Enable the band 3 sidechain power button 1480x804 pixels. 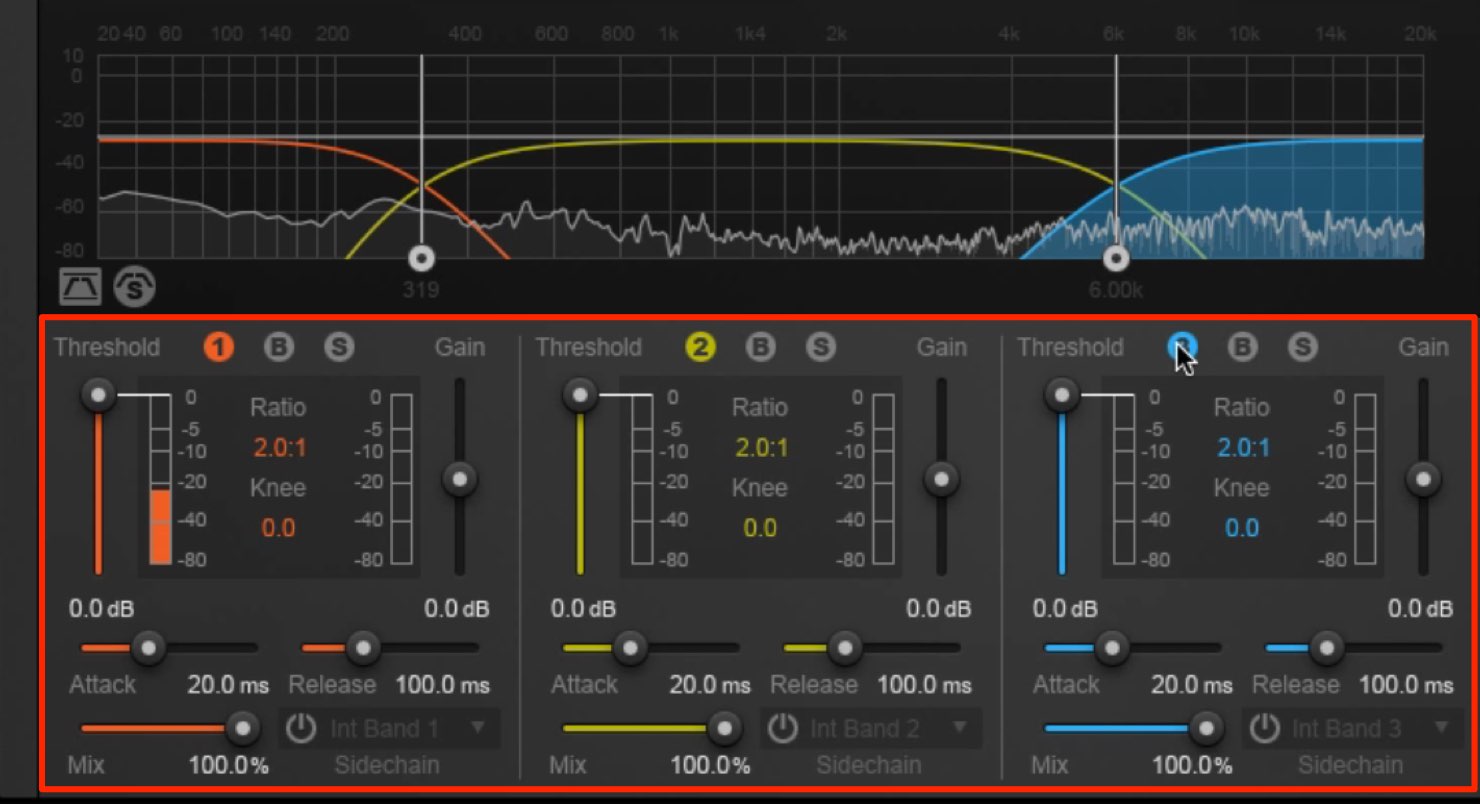coord(1265,729)
